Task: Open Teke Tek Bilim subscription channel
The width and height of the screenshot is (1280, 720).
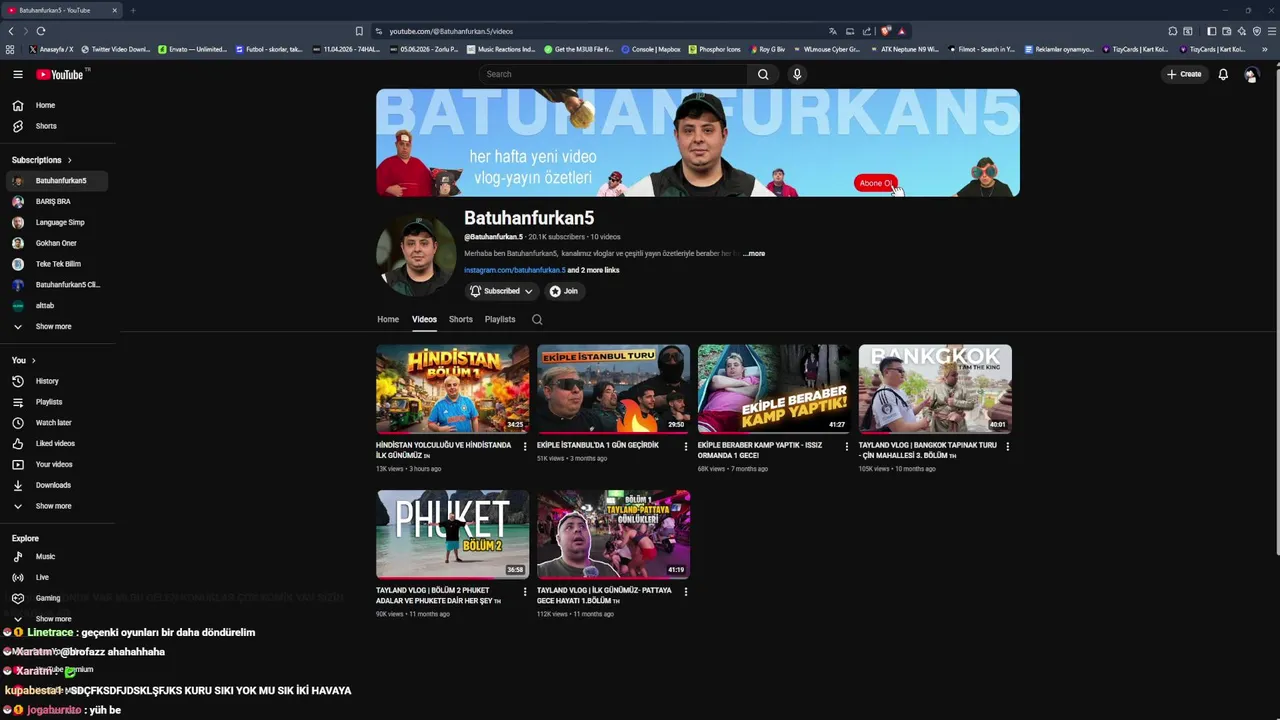Action: tap(57, 264)
